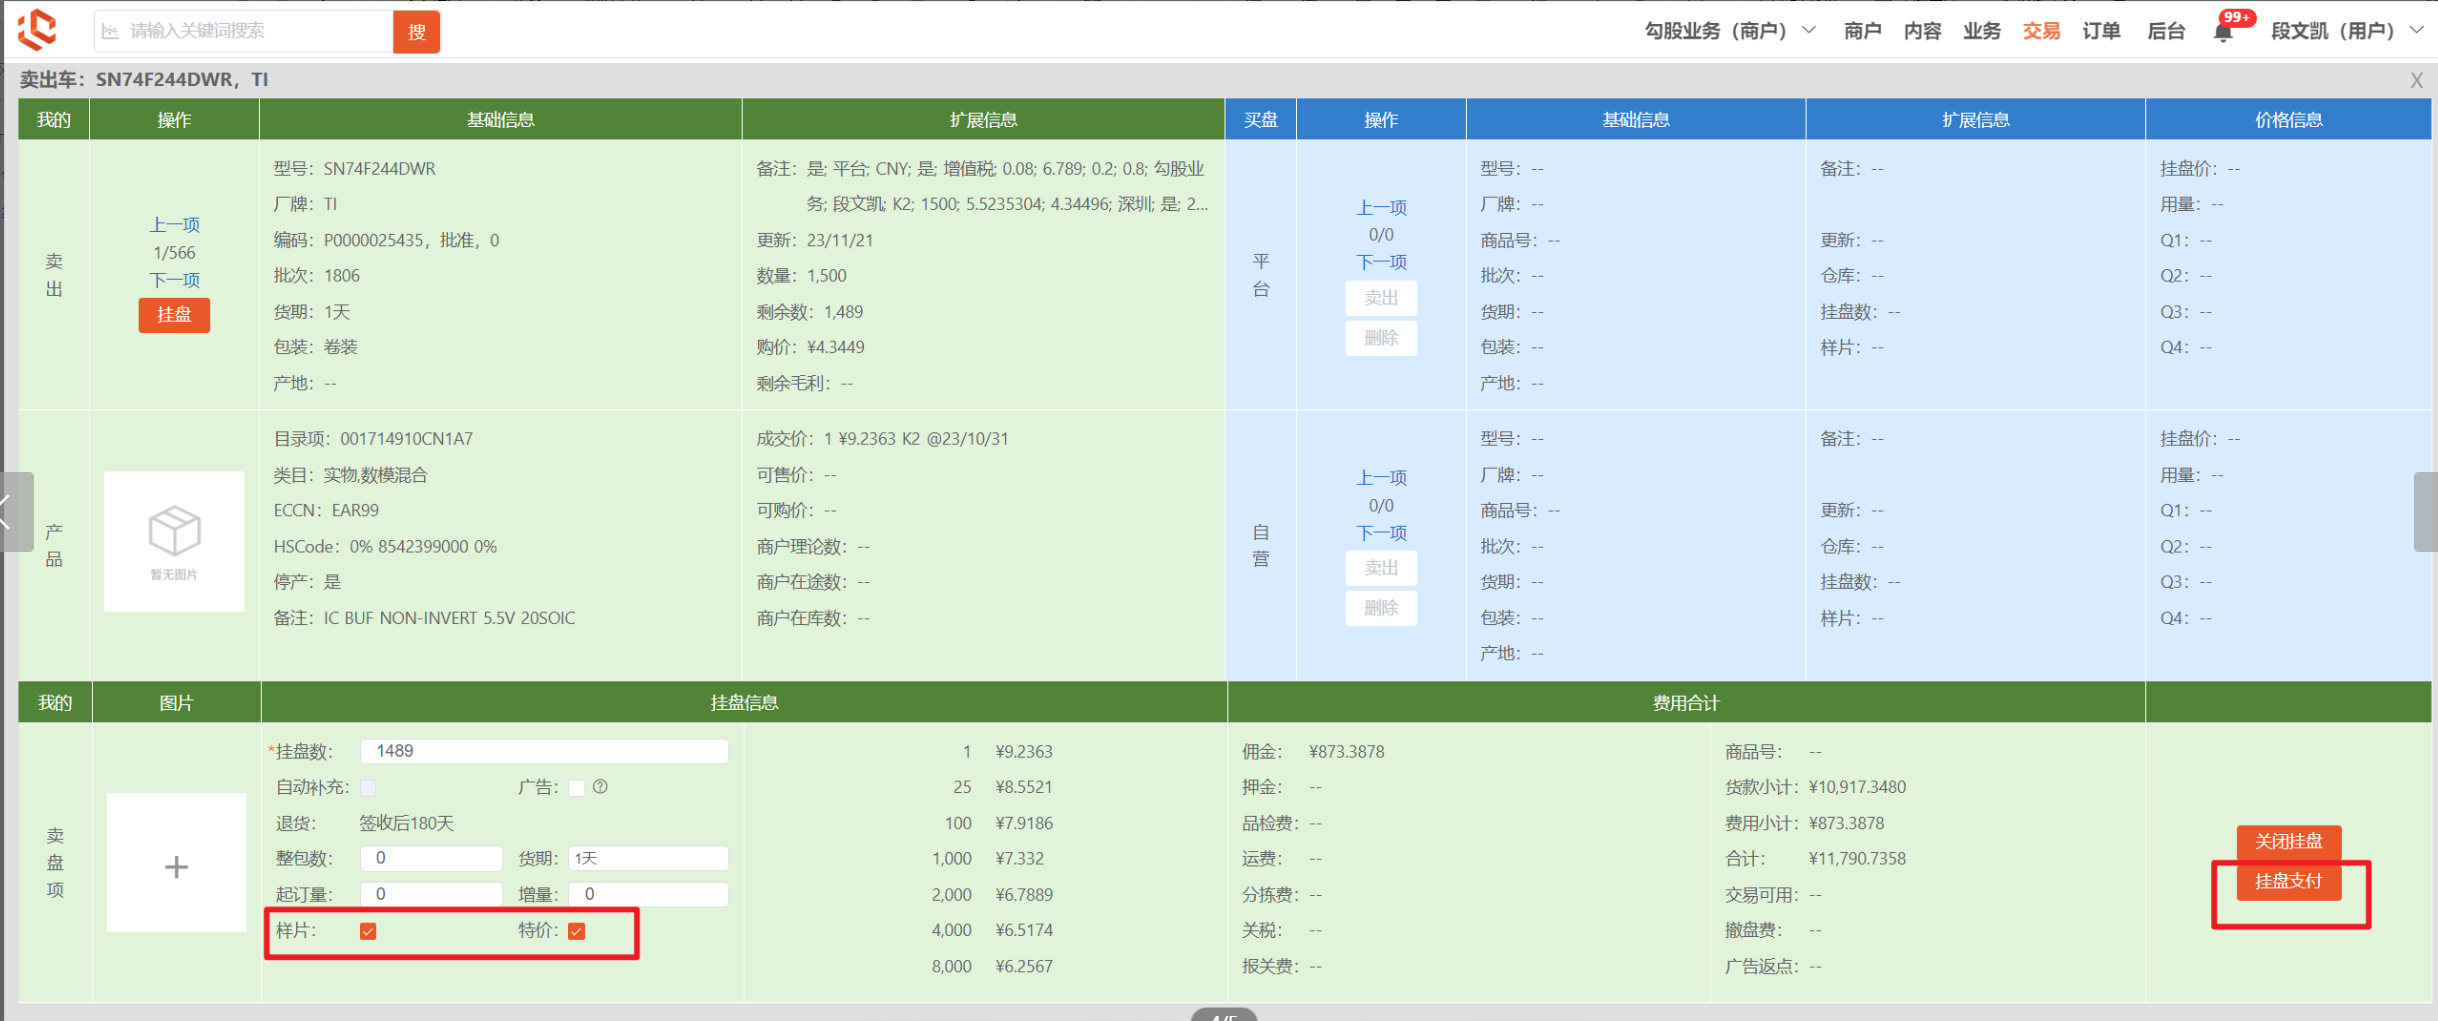2438x1021 pixels.
Task: Click the 费用小计 value ¥873.3878
Action: [1846, 823]
